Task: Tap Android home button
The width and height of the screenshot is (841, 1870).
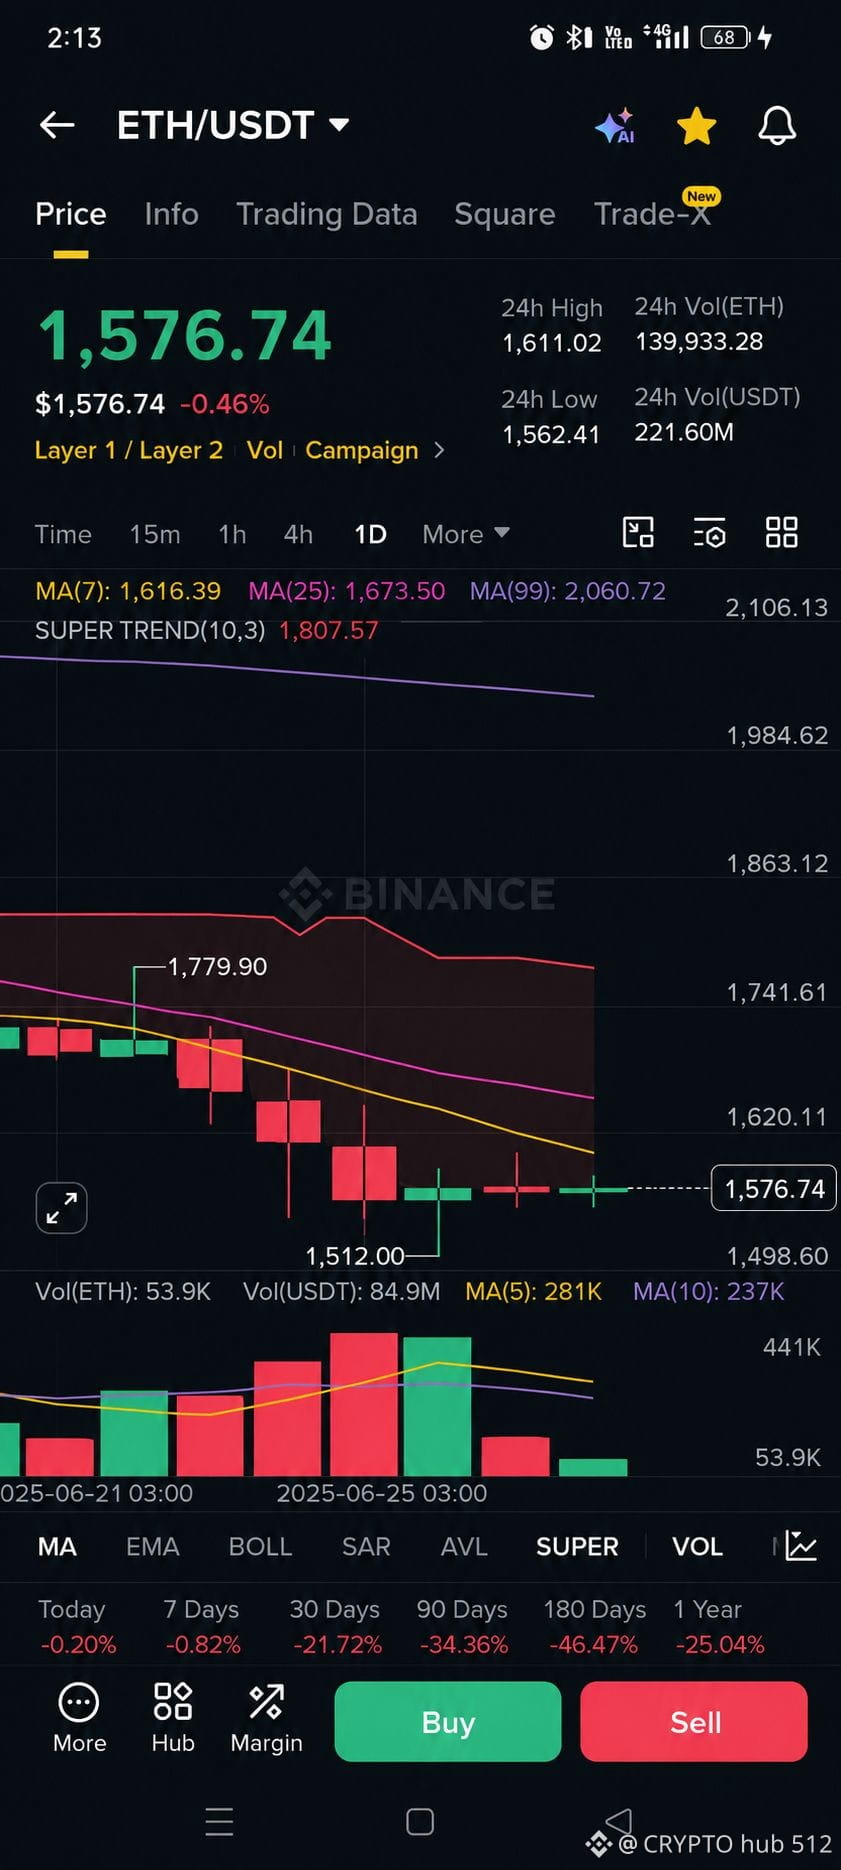Action: point(420,1821)
